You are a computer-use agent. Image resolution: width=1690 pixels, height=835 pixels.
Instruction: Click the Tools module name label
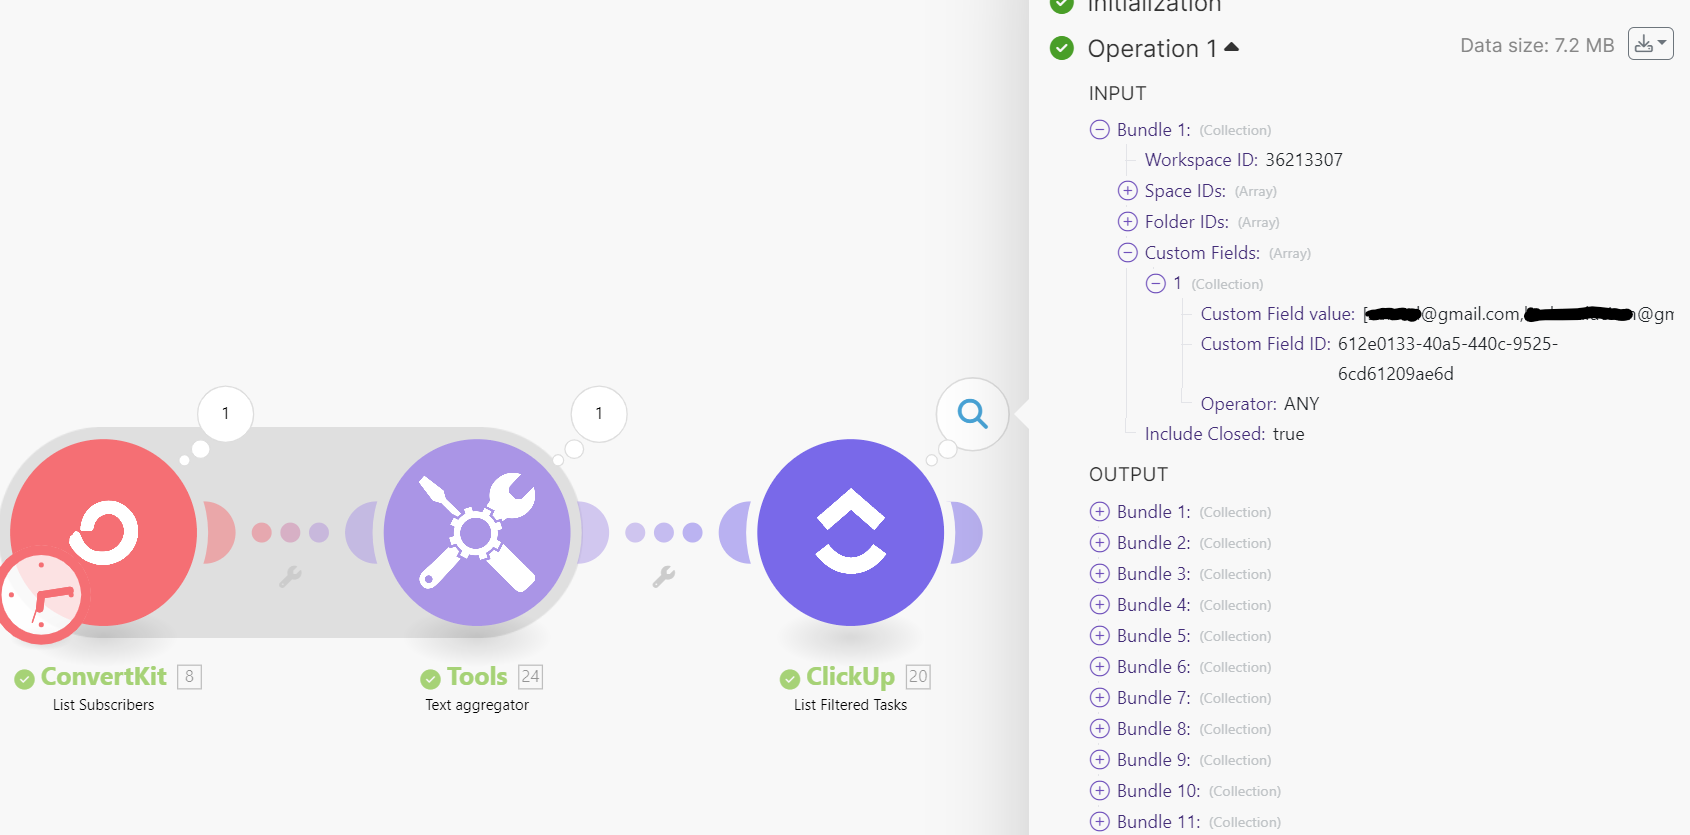coord(477,677)
